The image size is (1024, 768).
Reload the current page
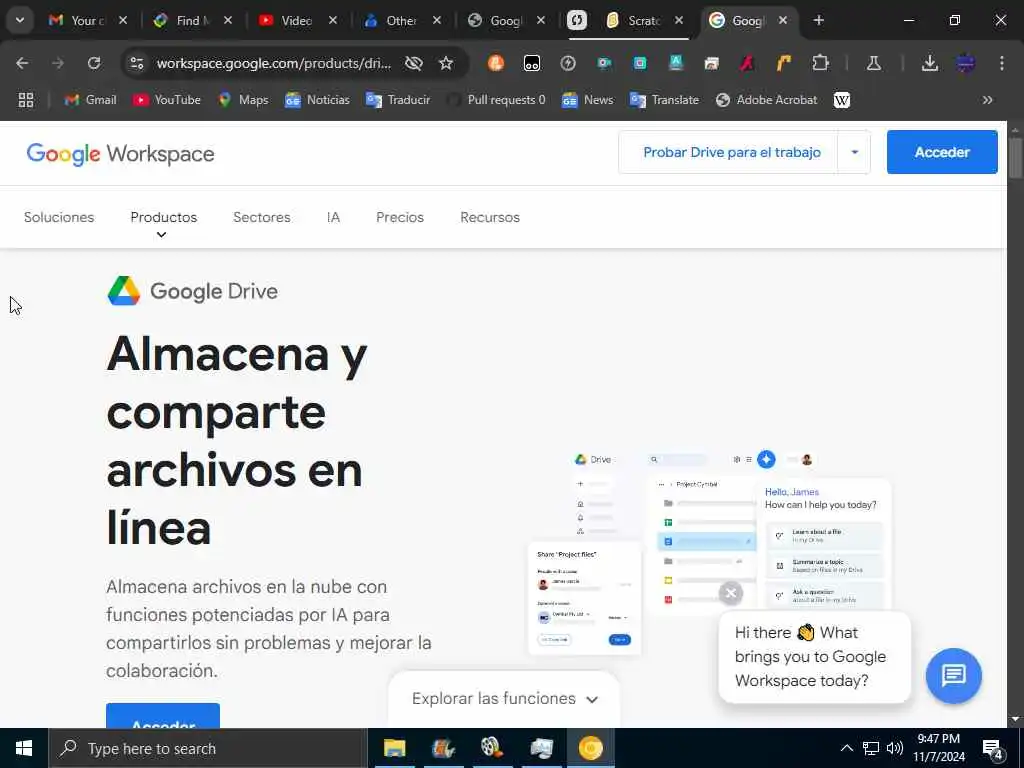94,63
